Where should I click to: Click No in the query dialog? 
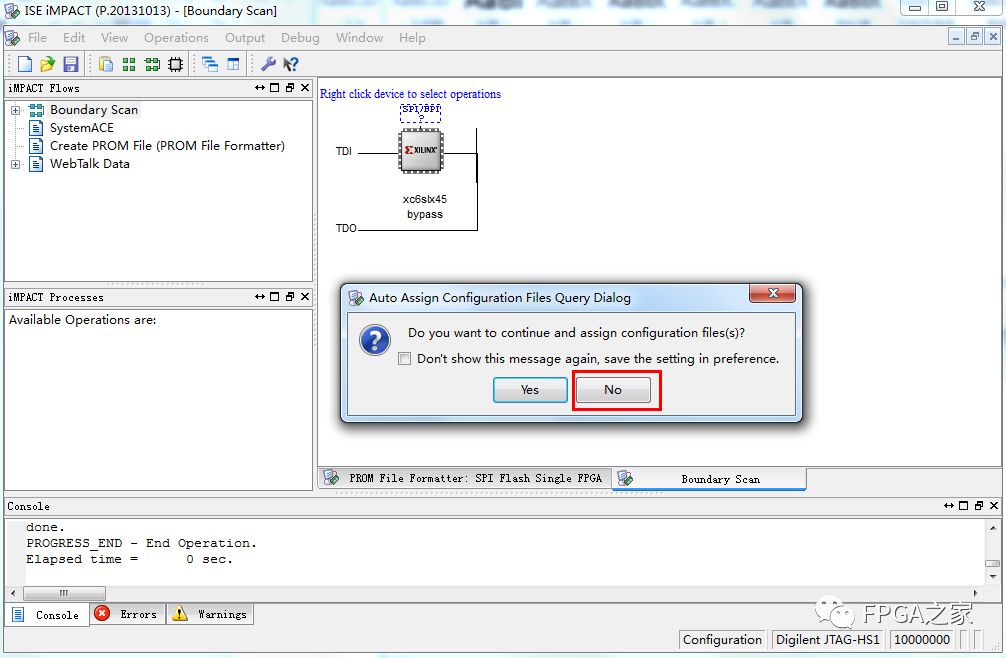point(613,390)
